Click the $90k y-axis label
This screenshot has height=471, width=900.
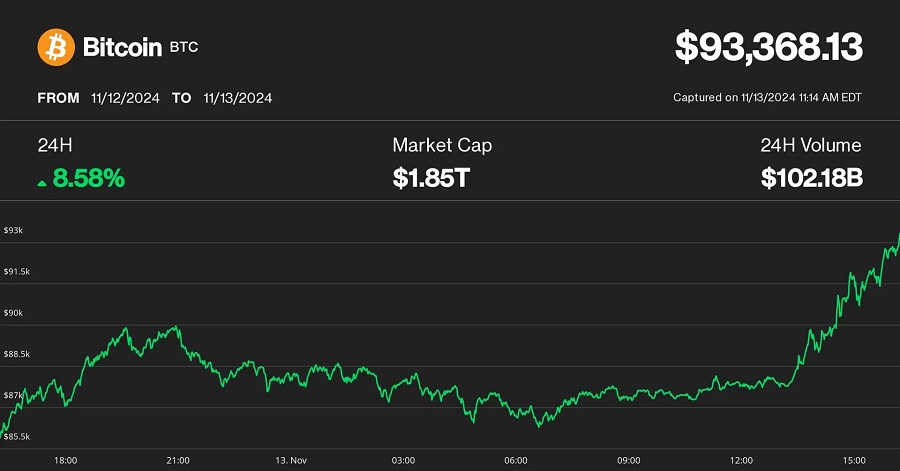pyautogui.click(x=13, y=313)
